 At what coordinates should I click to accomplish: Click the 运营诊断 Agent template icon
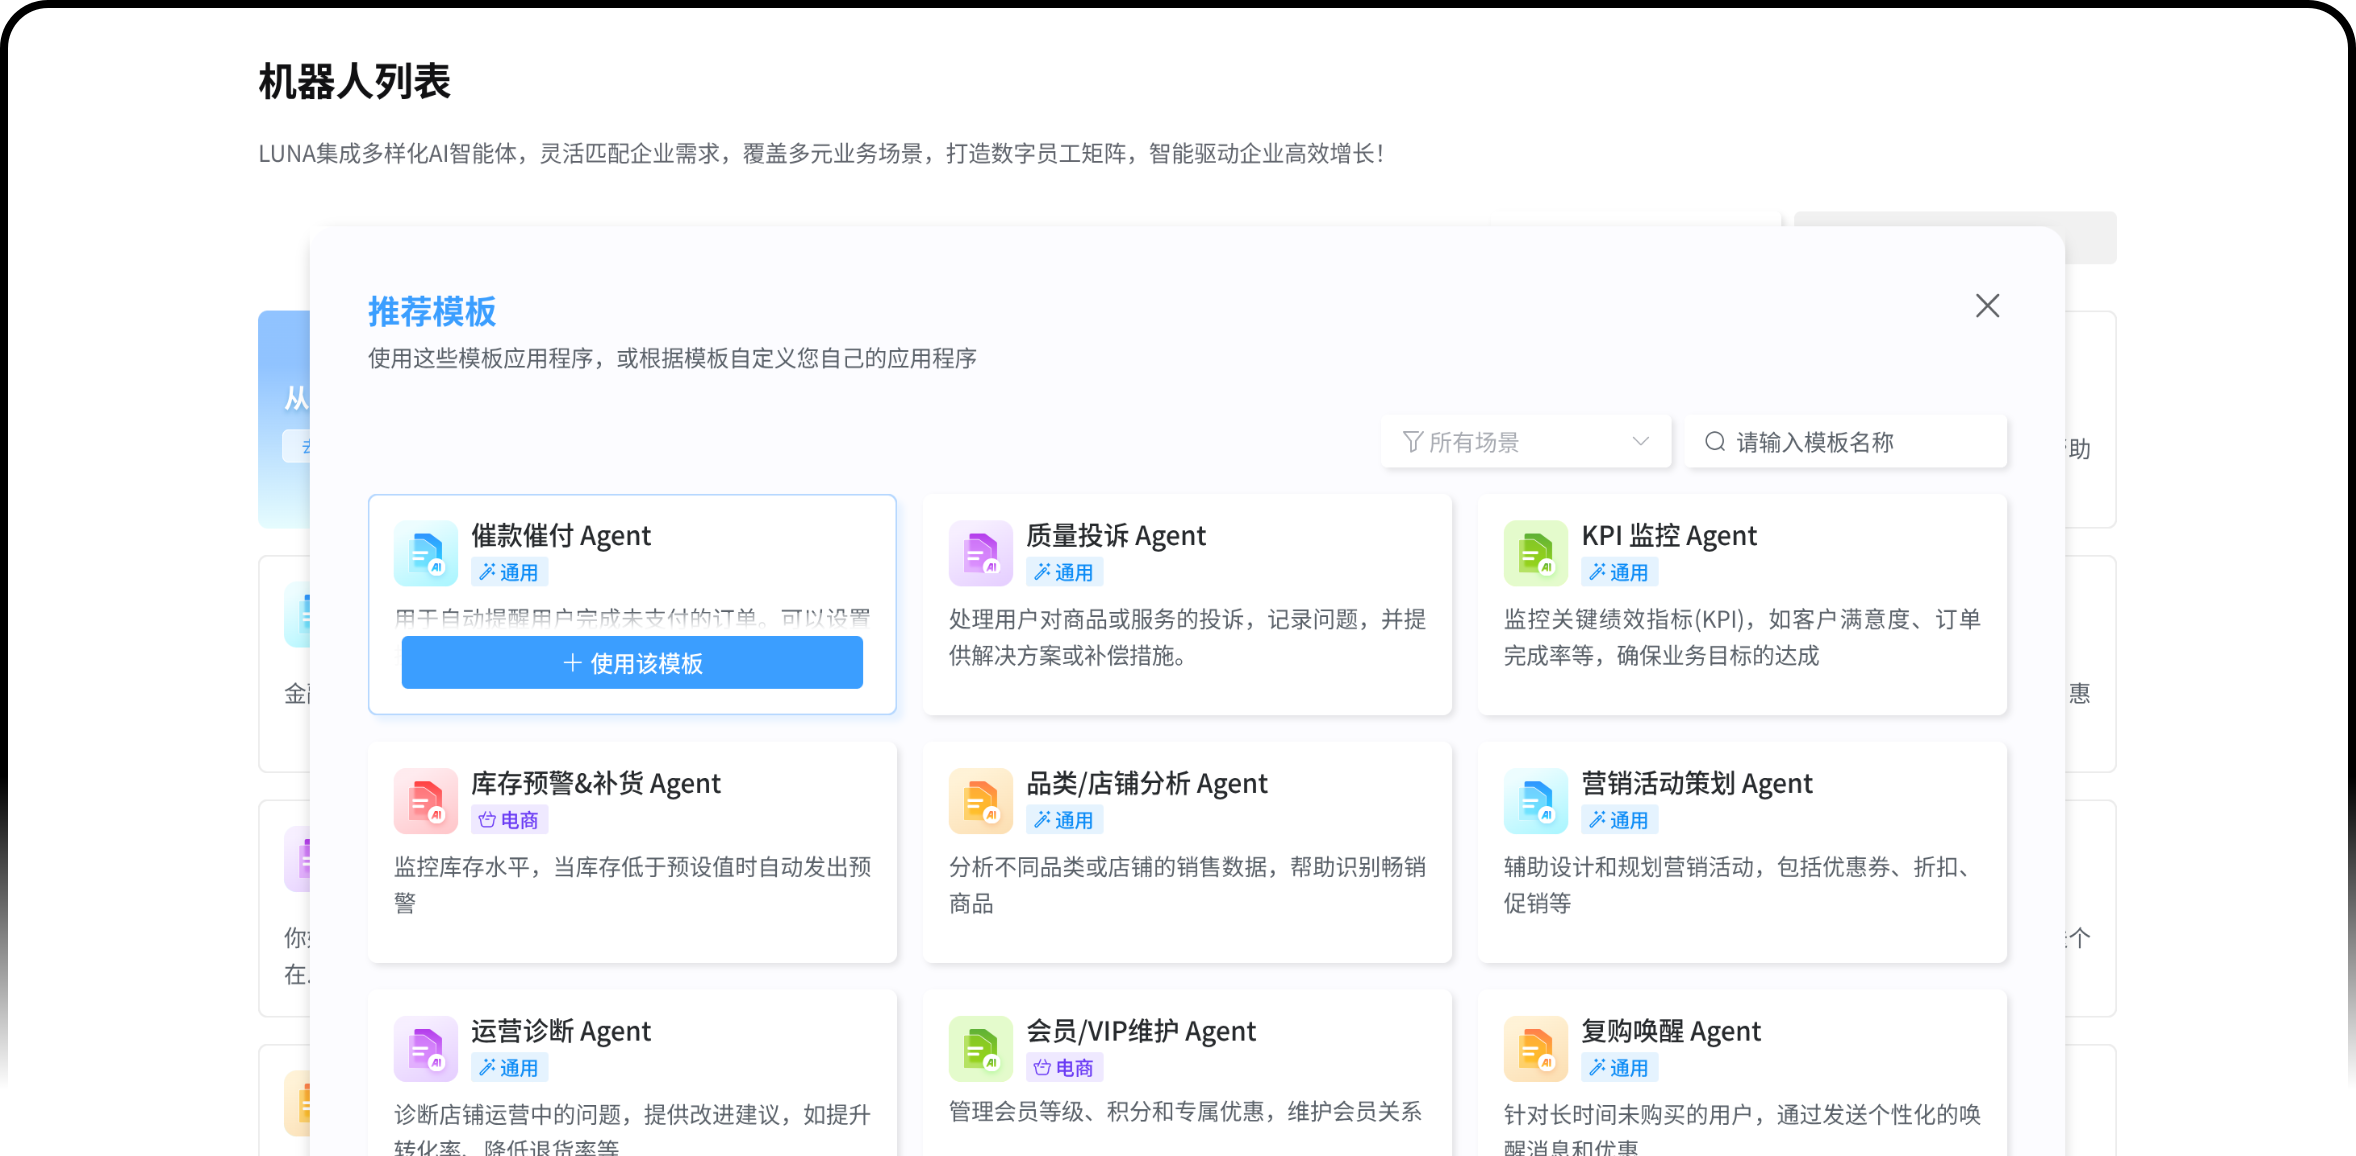click(425, 1048)
